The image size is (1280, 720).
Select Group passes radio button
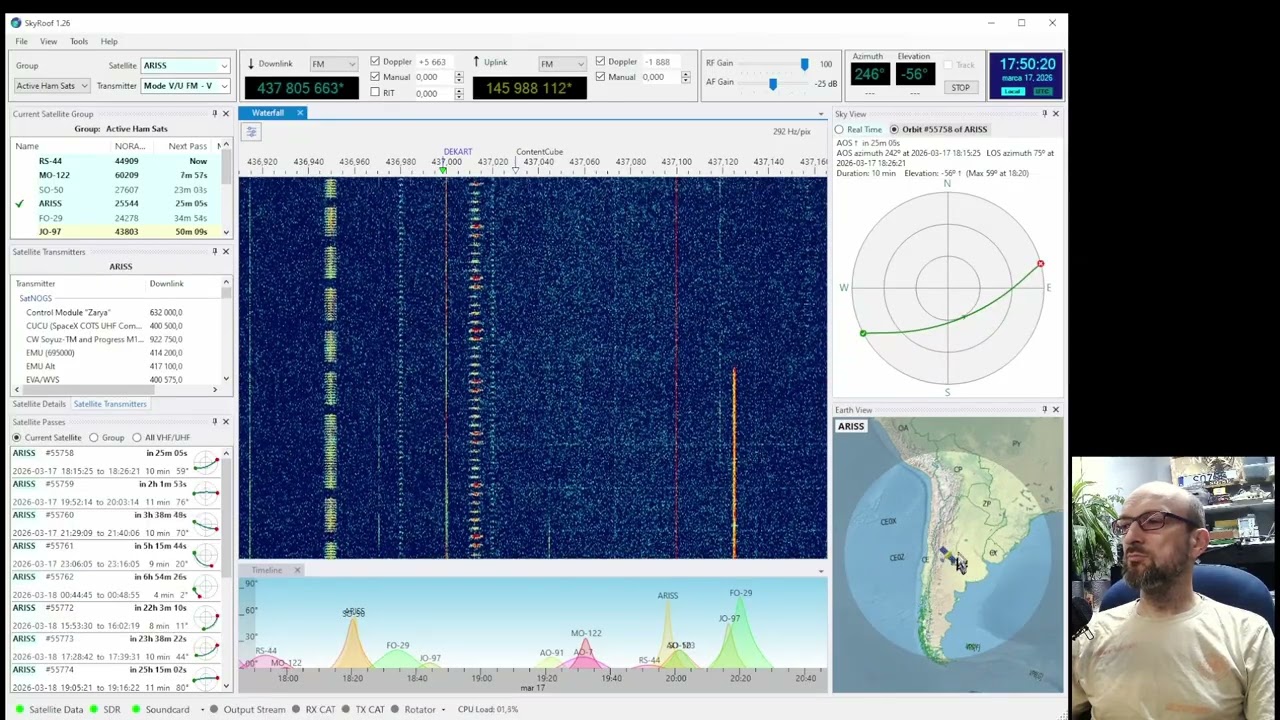94,438
